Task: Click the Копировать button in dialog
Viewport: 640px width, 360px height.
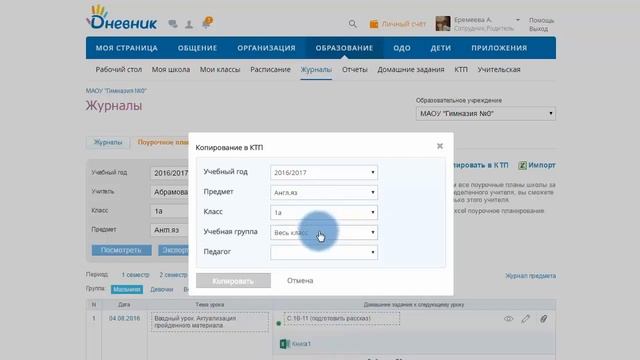Action: pos(233,281)
